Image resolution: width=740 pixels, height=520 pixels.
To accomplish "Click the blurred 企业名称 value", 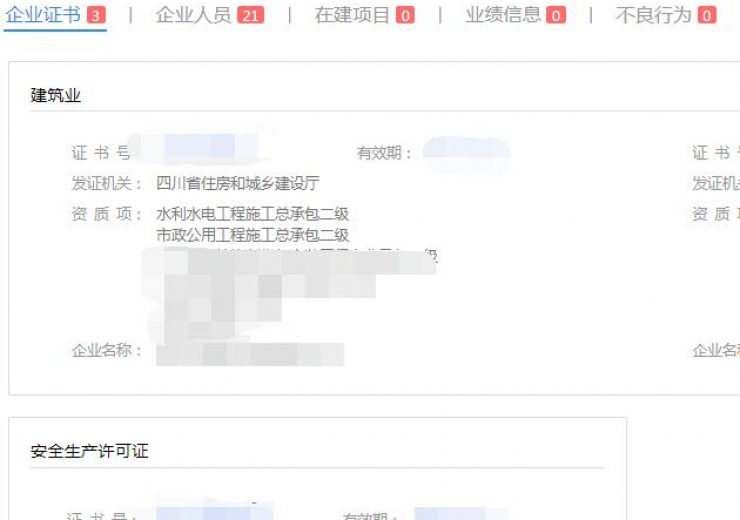I will point(250,354).
